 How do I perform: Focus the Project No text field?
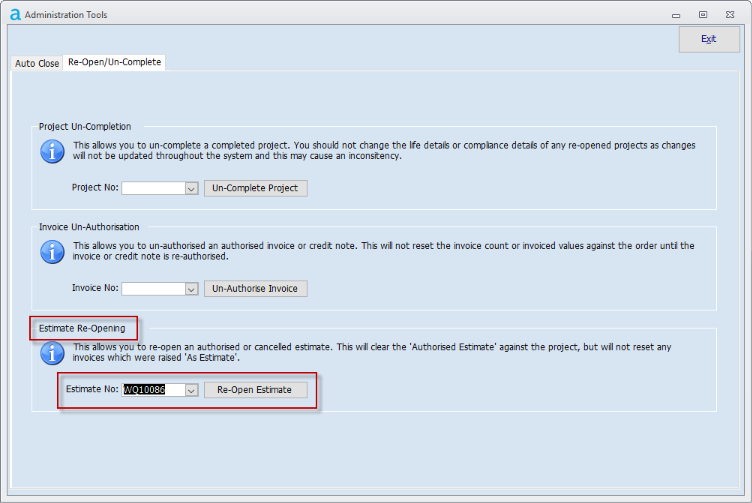[x=152, y=188]
